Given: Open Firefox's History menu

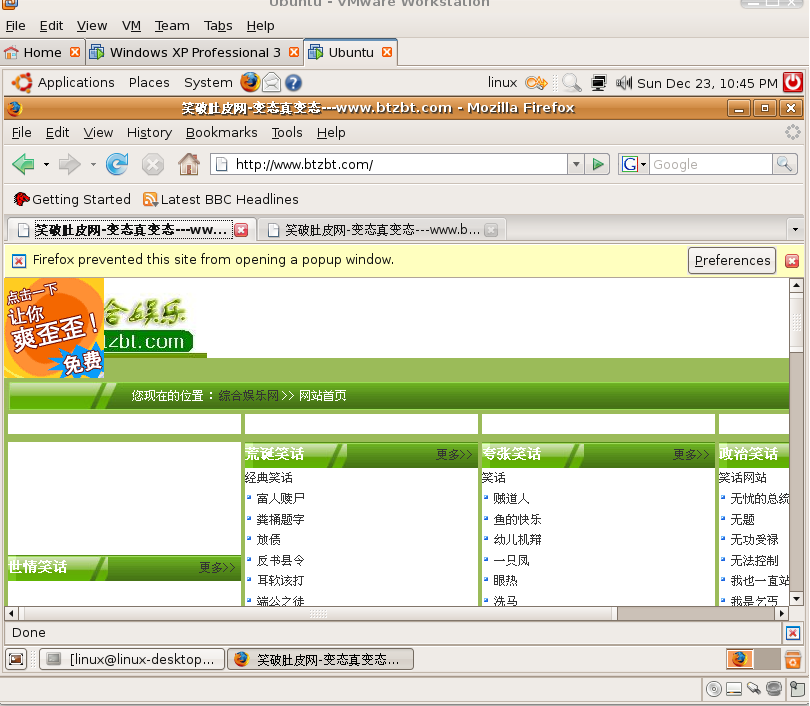Looking at the screenshot, I should tap(149, 133).
